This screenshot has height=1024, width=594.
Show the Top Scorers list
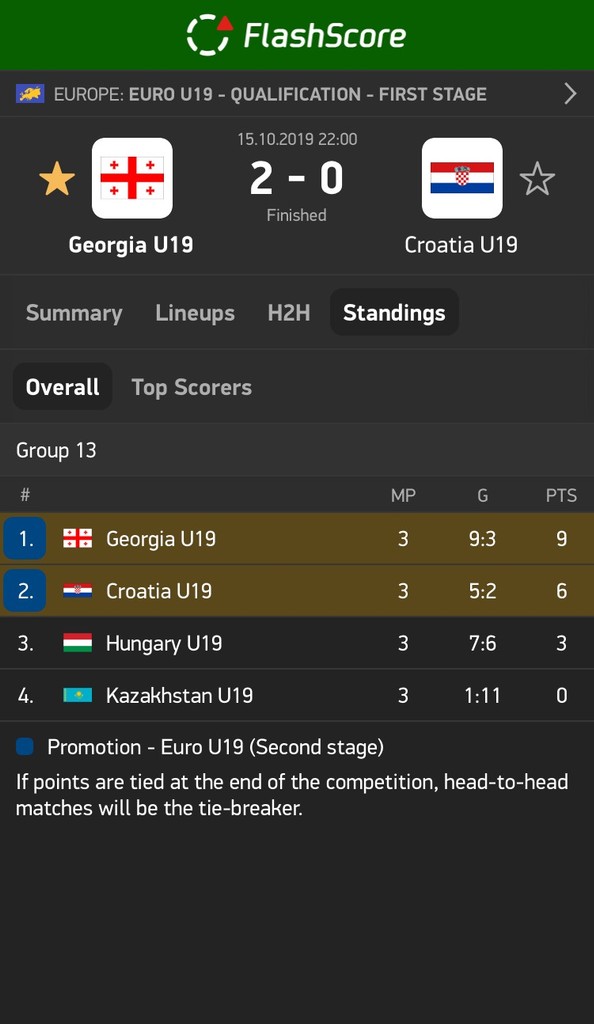191,387
